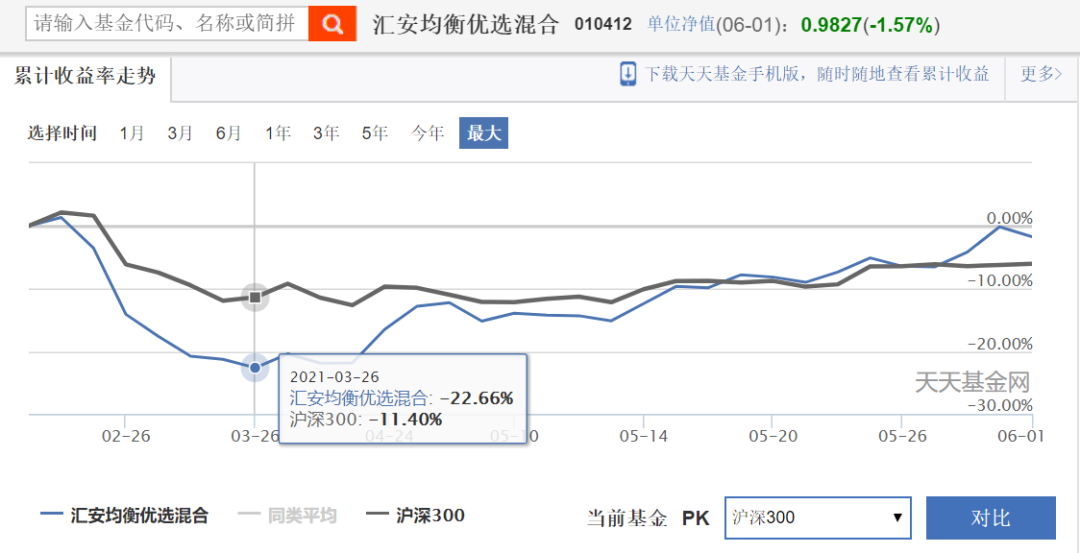This screenshot has height=553, width=1080.
Task: Select the 3月 time range
Action: (x=180, y=133)
